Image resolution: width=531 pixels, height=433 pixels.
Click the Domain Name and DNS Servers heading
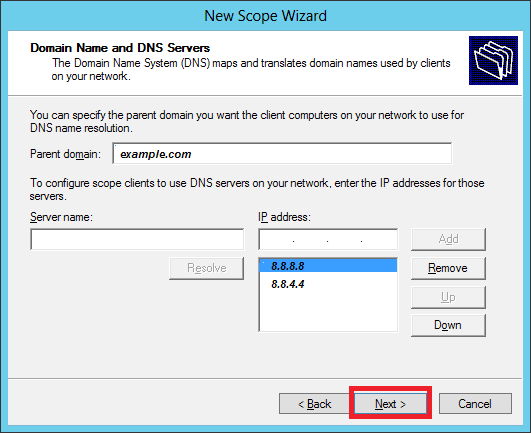(120, 48)
